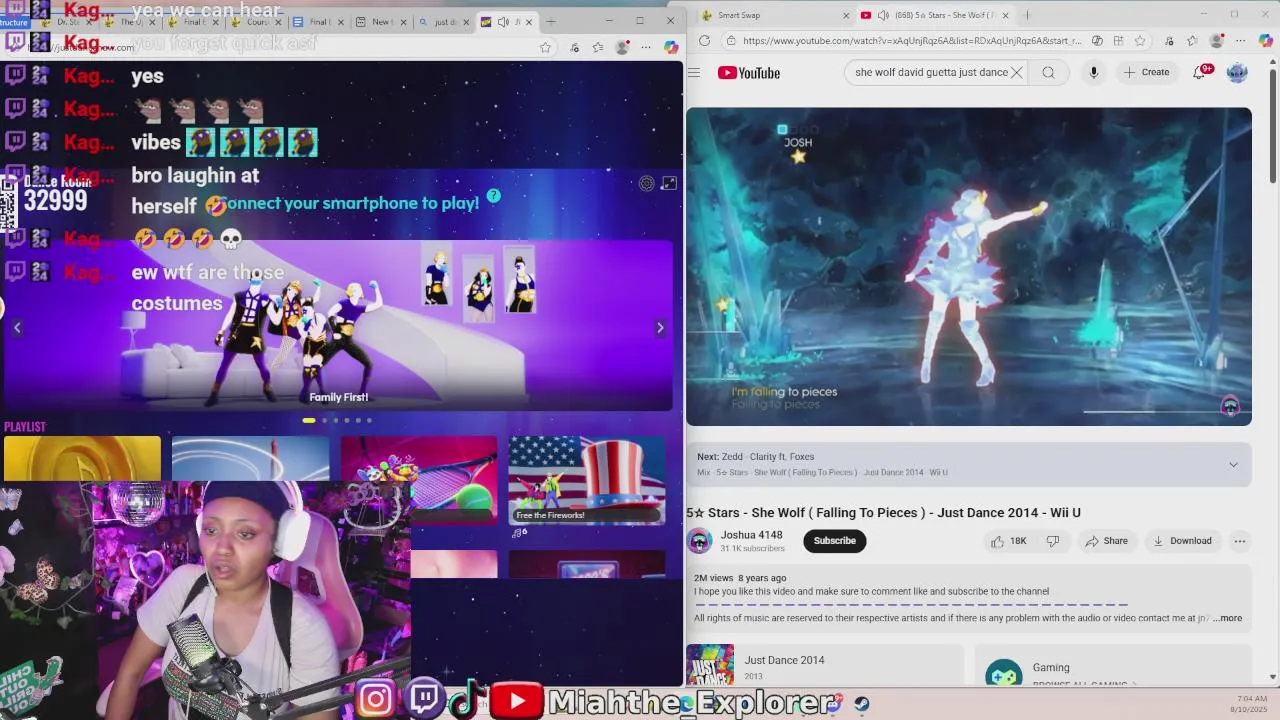Image resolution: width=1280 pixels, height=720 pixels.
Task: Click the Download button
Action: click(1181, 541)
